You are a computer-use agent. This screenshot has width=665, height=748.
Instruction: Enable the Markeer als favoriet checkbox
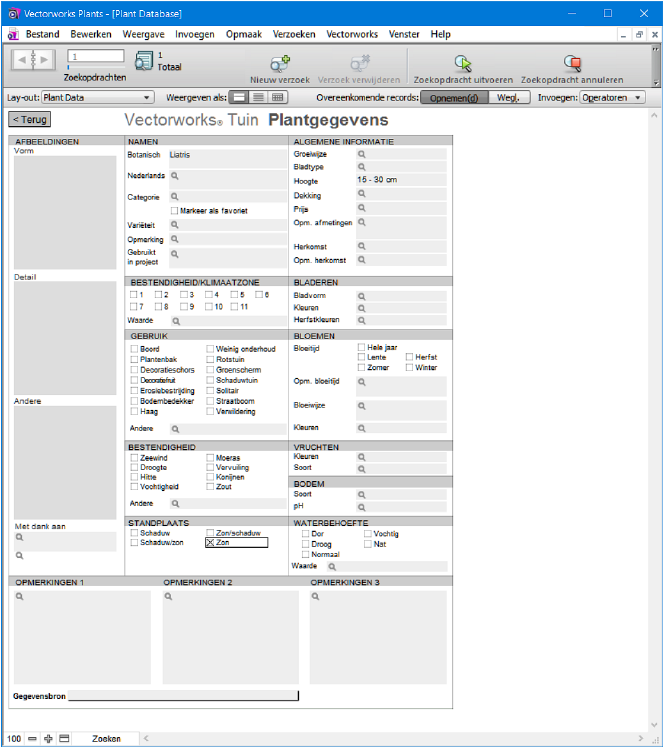[x=175, y=211]
